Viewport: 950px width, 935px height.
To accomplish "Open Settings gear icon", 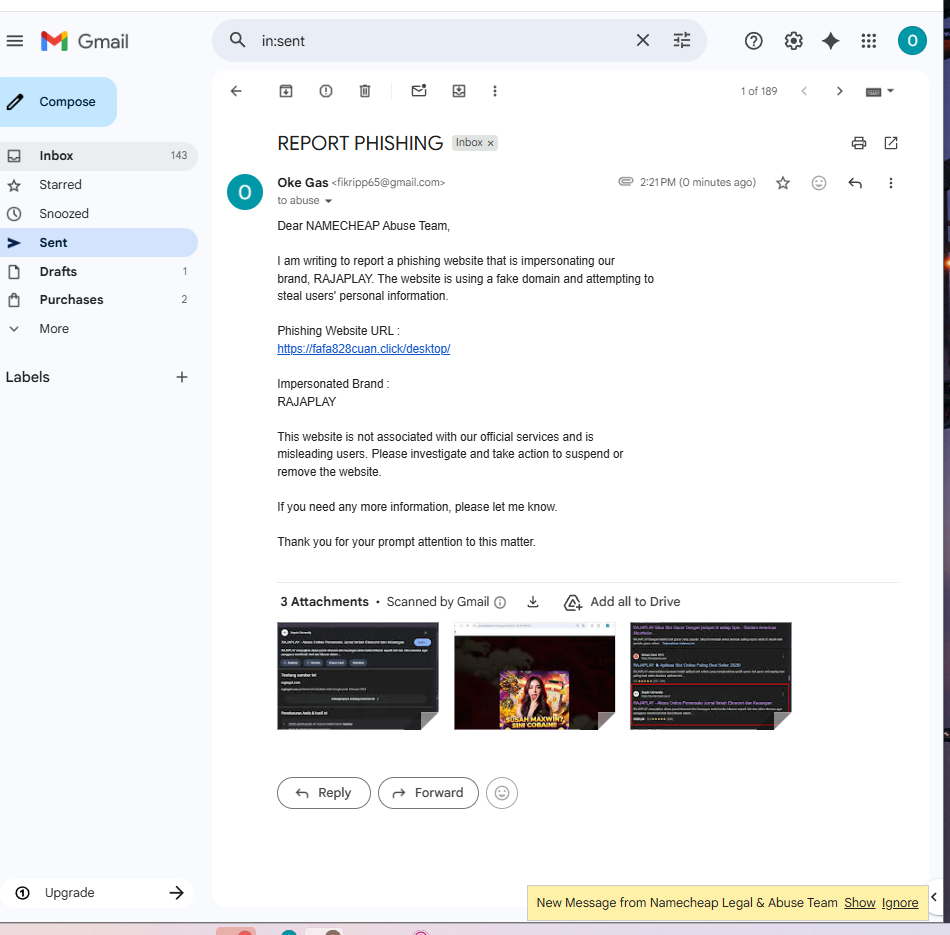I will pos(793,41).
